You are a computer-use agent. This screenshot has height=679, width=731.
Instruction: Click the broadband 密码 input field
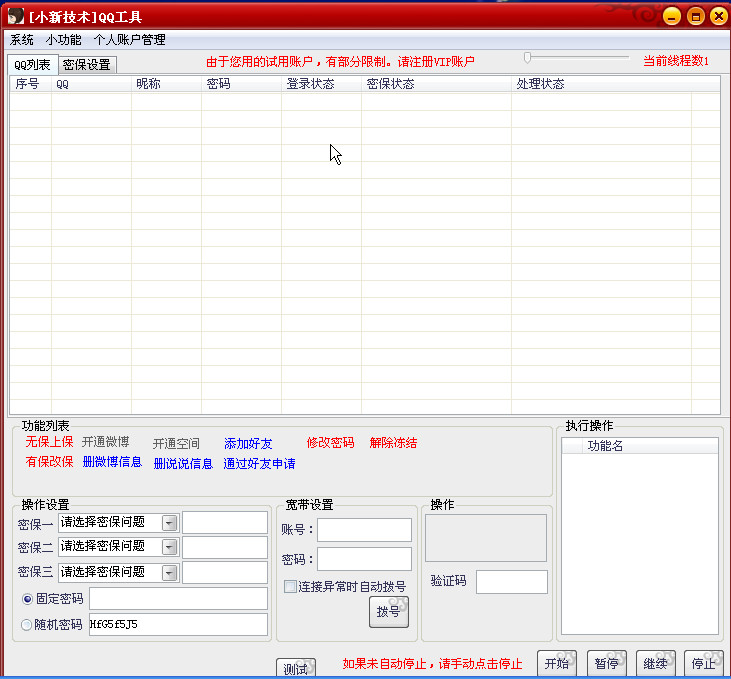(365, 559)
